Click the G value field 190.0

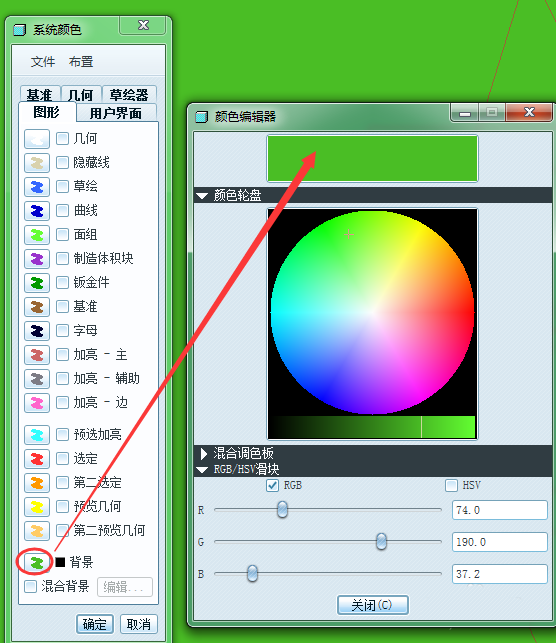[499, 542]
